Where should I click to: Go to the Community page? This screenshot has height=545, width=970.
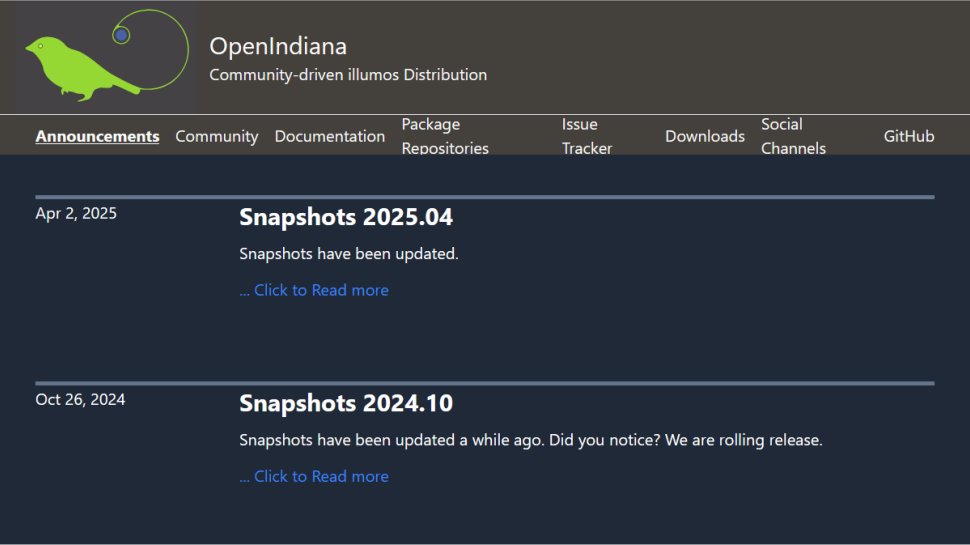pos(217,136)
